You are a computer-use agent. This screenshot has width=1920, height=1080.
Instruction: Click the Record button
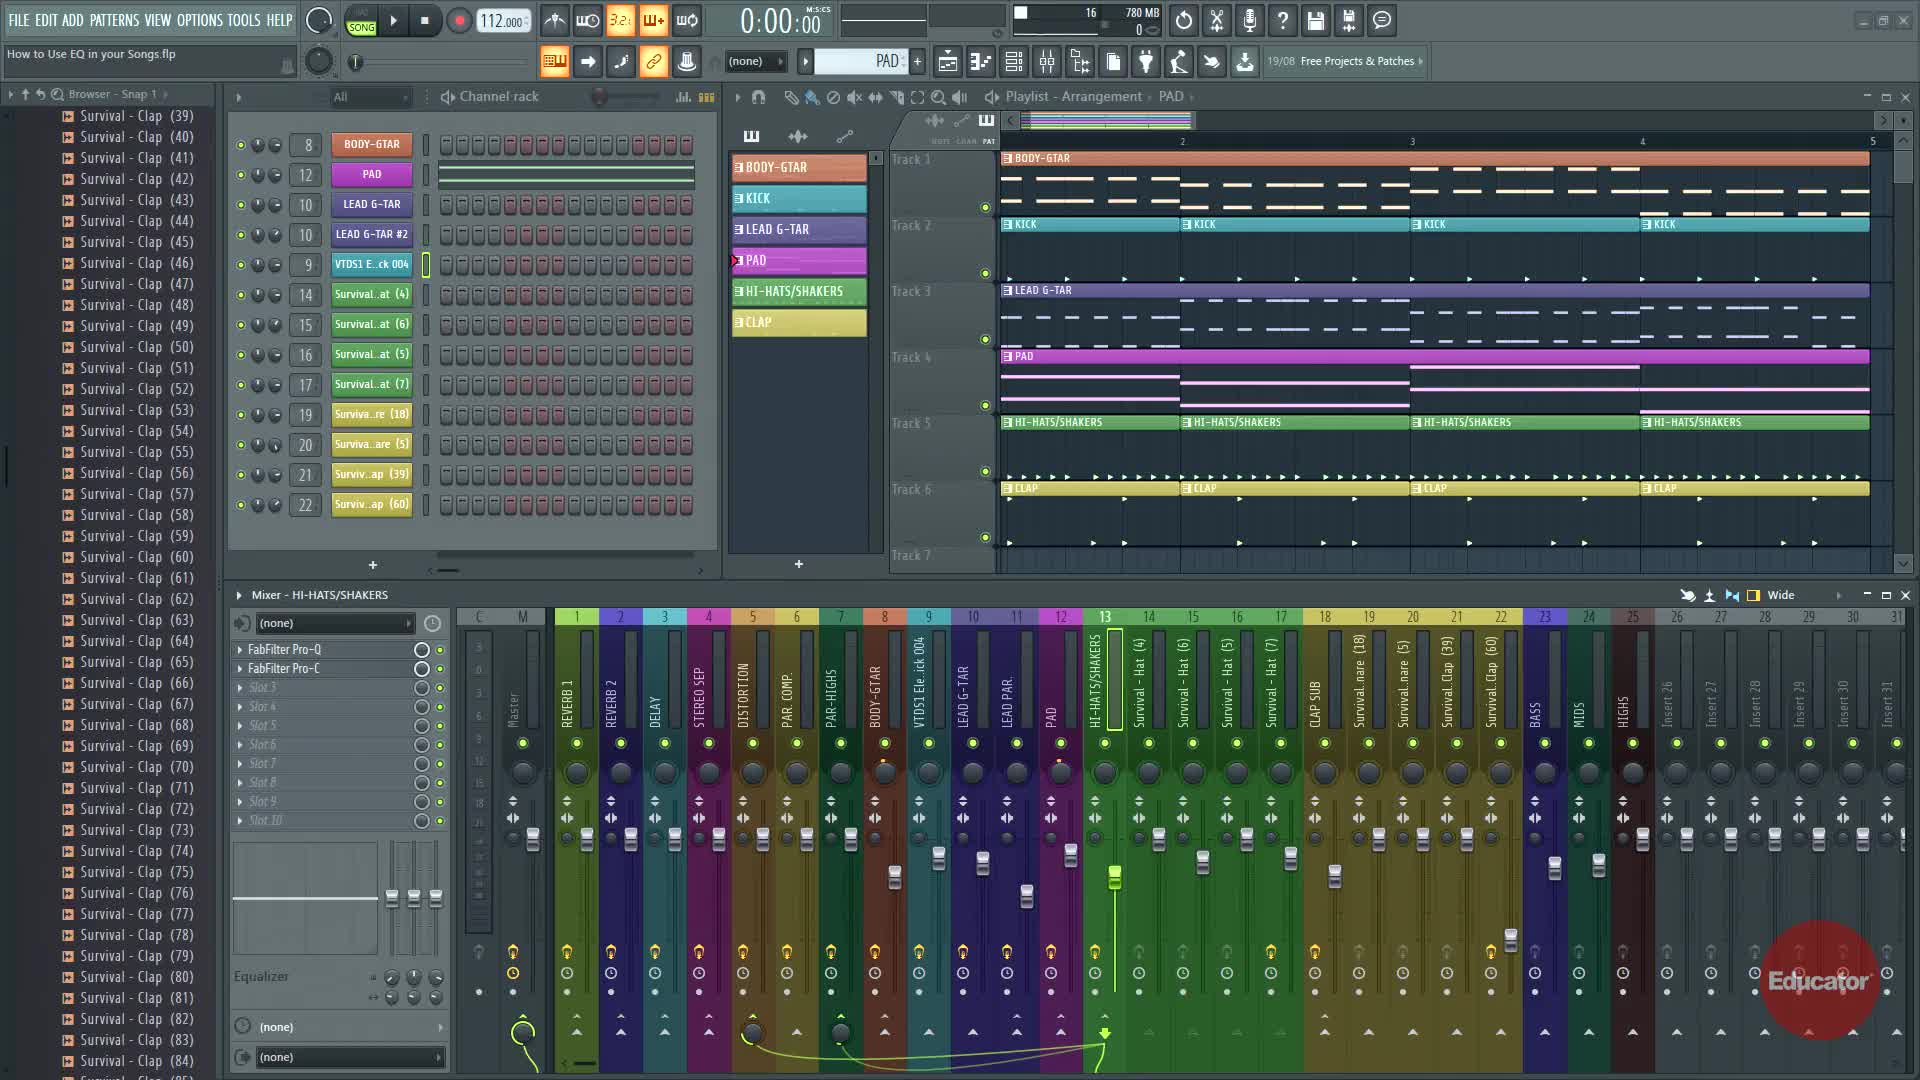[459, 20]
